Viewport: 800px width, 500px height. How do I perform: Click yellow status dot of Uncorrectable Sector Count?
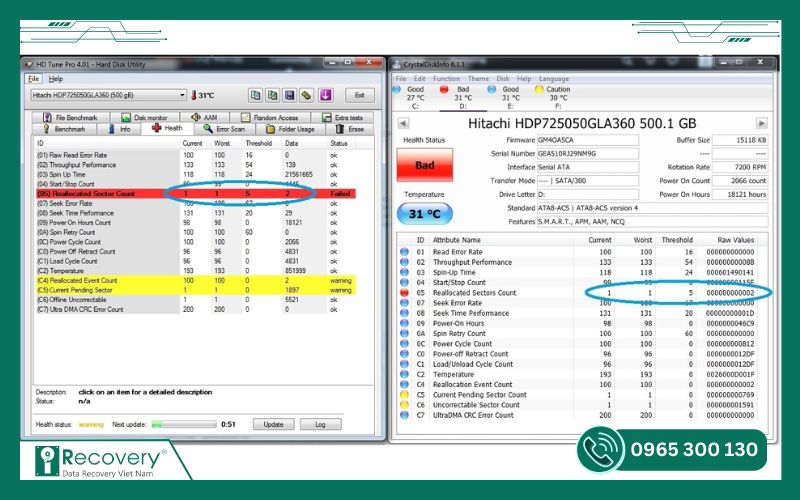click(x=405, y=405)
